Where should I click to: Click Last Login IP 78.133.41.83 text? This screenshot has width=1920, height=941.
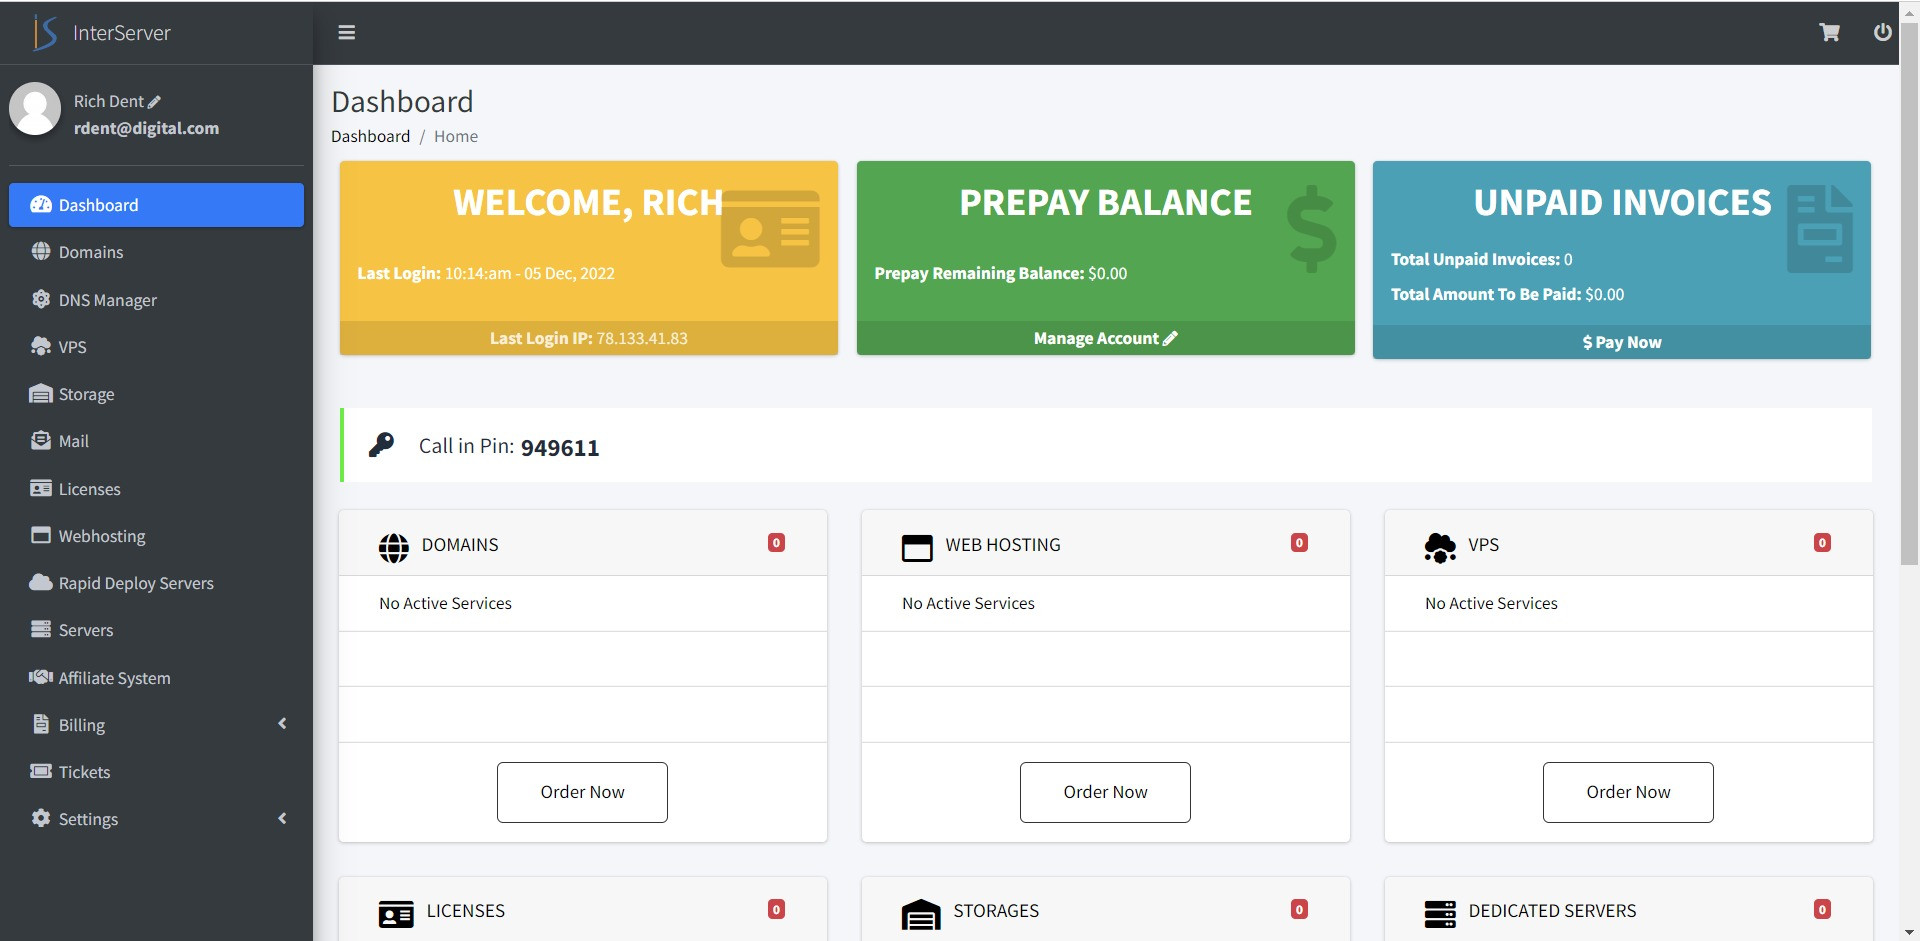tap(588, 338)
